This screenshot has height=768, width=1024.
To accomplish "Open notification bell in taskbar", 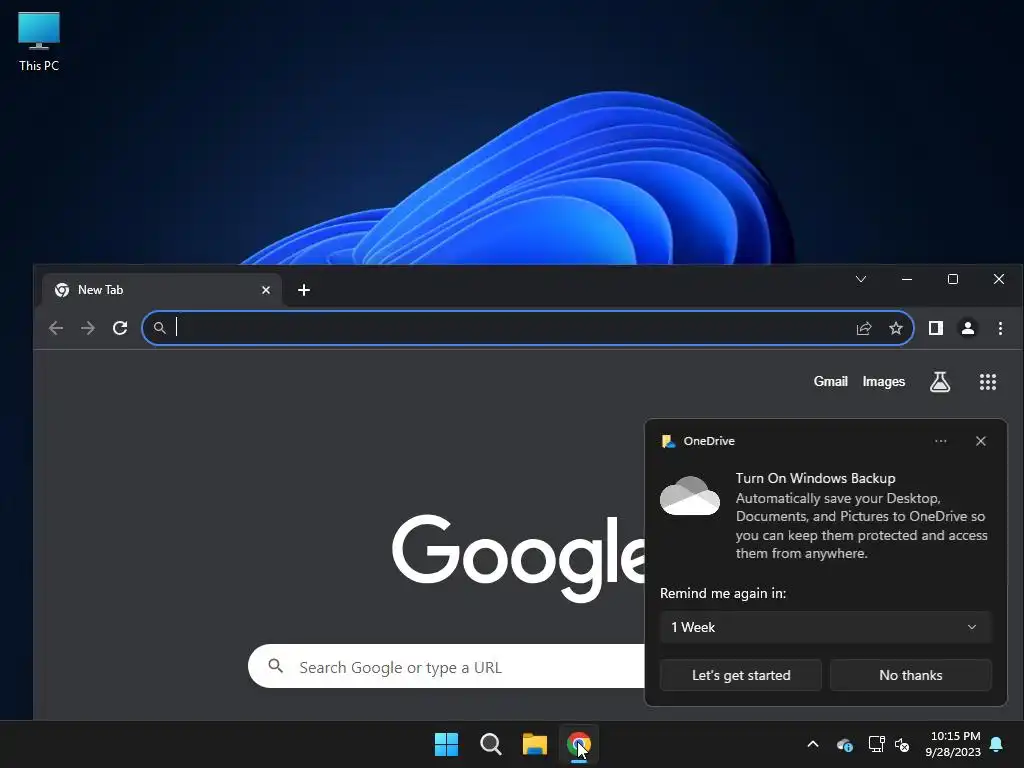I will (997, 744).
